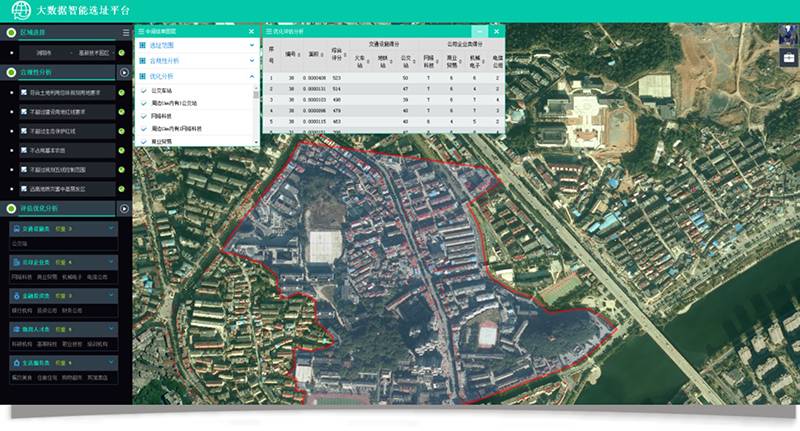The image size is (800, 431).
Task: Minimize the 优化评估分析 results panel
Action: pos(480,32)
